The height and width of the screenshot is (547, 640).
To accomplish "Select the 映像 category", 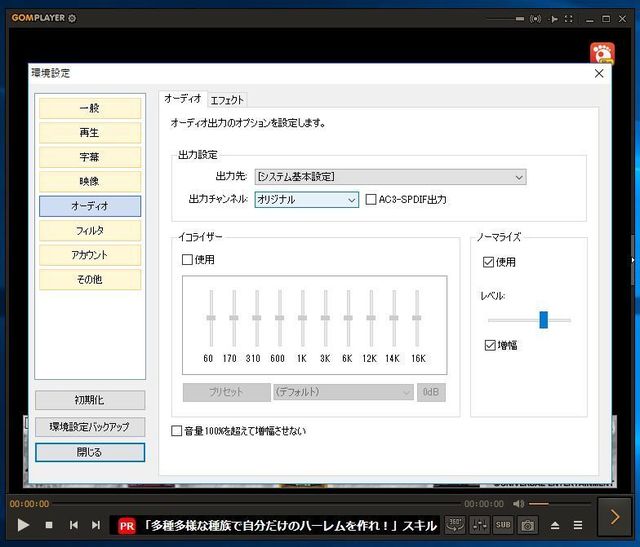I will coord(90,181).
